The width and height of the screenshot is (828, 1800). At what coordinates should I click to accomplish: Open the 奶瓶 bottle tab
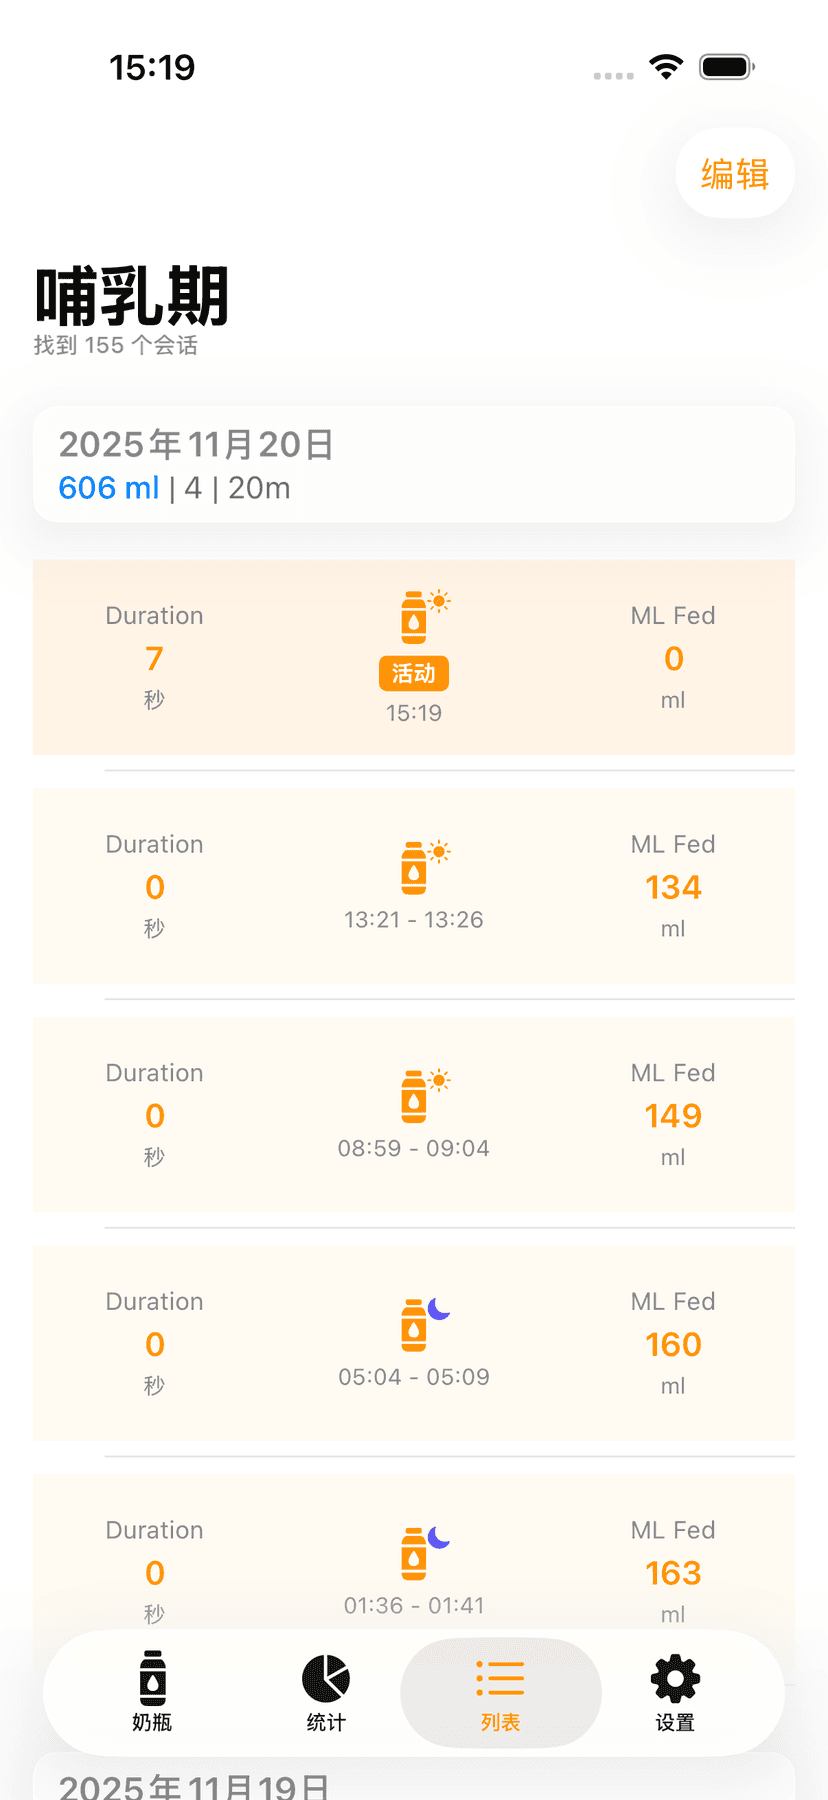click(152, 1692)
